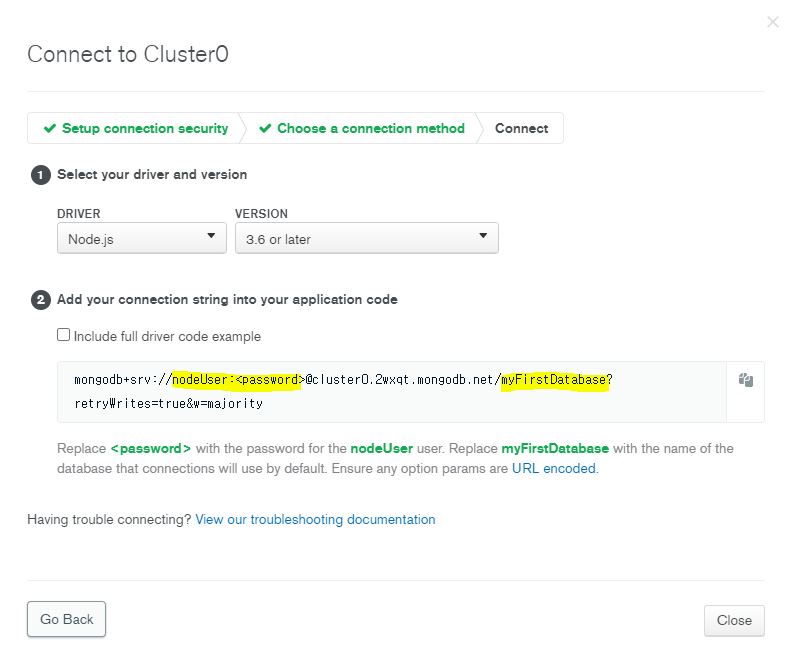This screenshot has height=661, width=791.
Task: Click green myFirstDatabase in the instructions
Action: coord(555,448)
